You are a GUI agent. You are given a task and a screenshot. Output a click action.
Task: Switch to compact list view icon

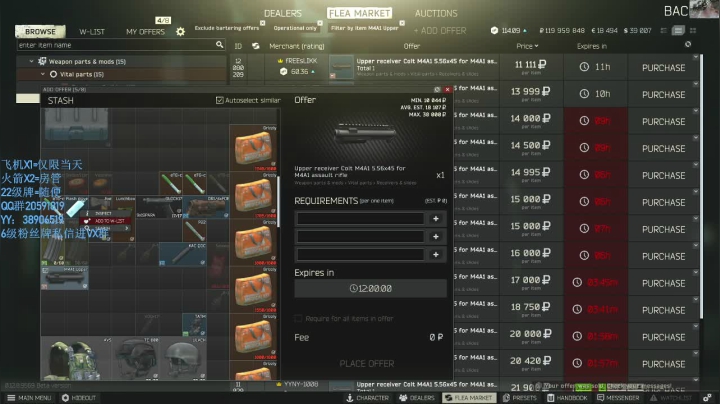coord(664,31)
